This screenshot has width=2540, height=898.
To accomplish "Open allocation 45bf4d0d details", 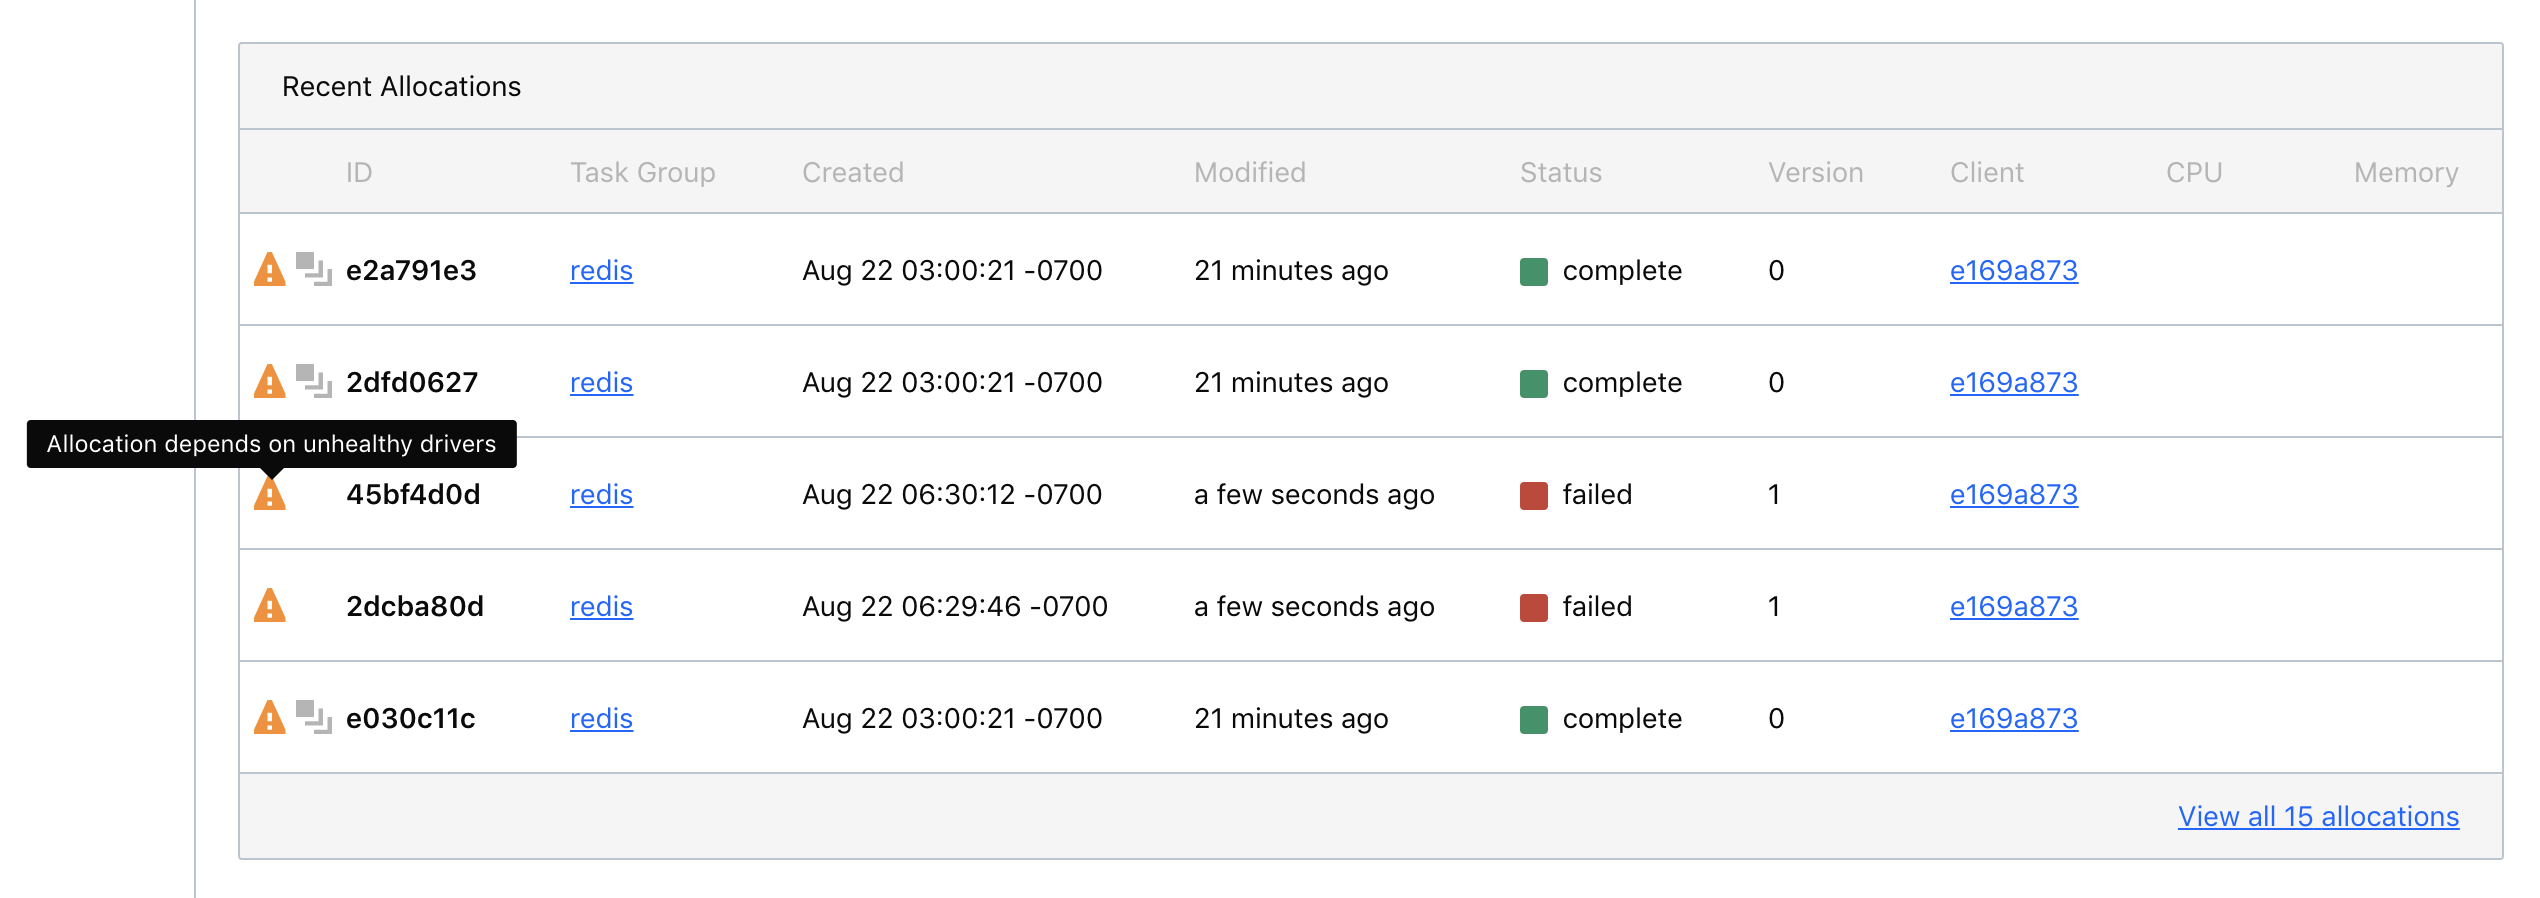I will coord(413,495).
